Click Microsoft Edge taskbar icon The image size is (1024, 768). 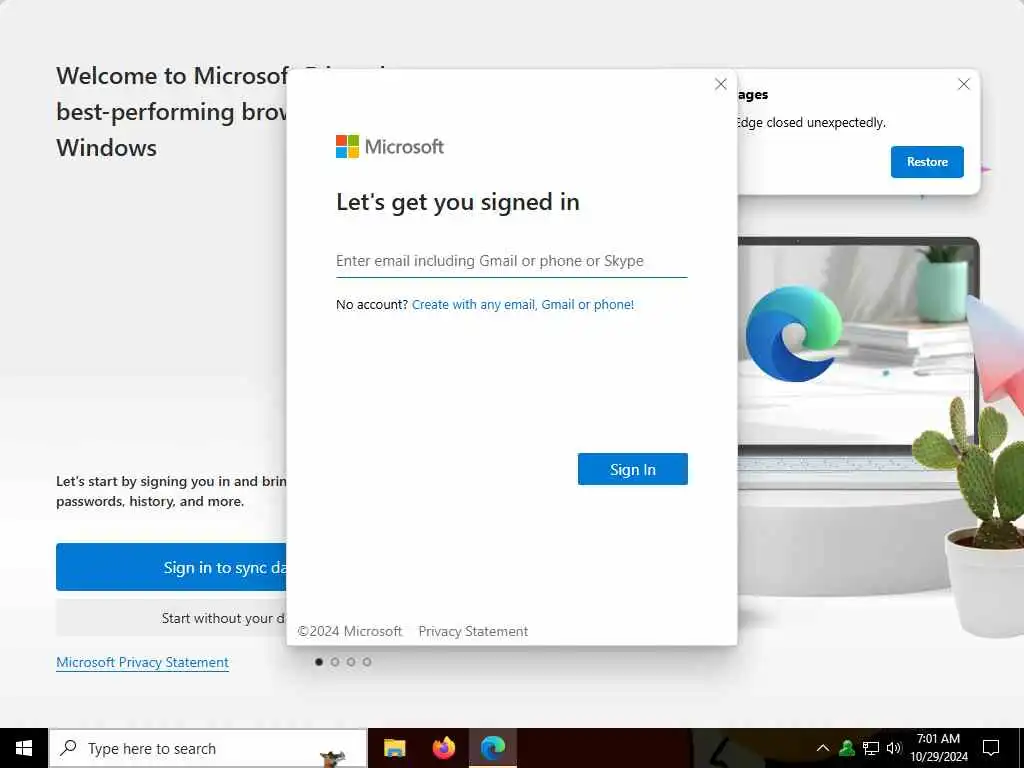[493, 748]
